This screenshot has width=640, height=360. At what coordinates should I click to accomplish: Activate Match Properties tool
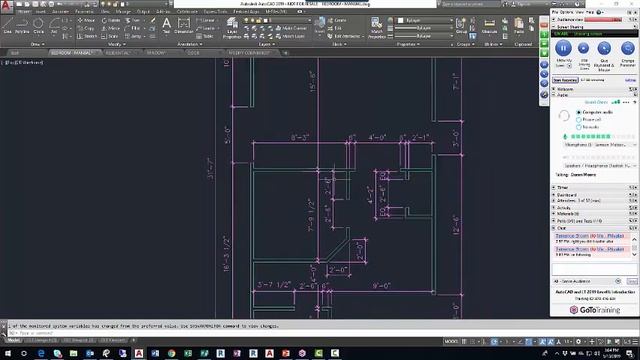(376, 28)
